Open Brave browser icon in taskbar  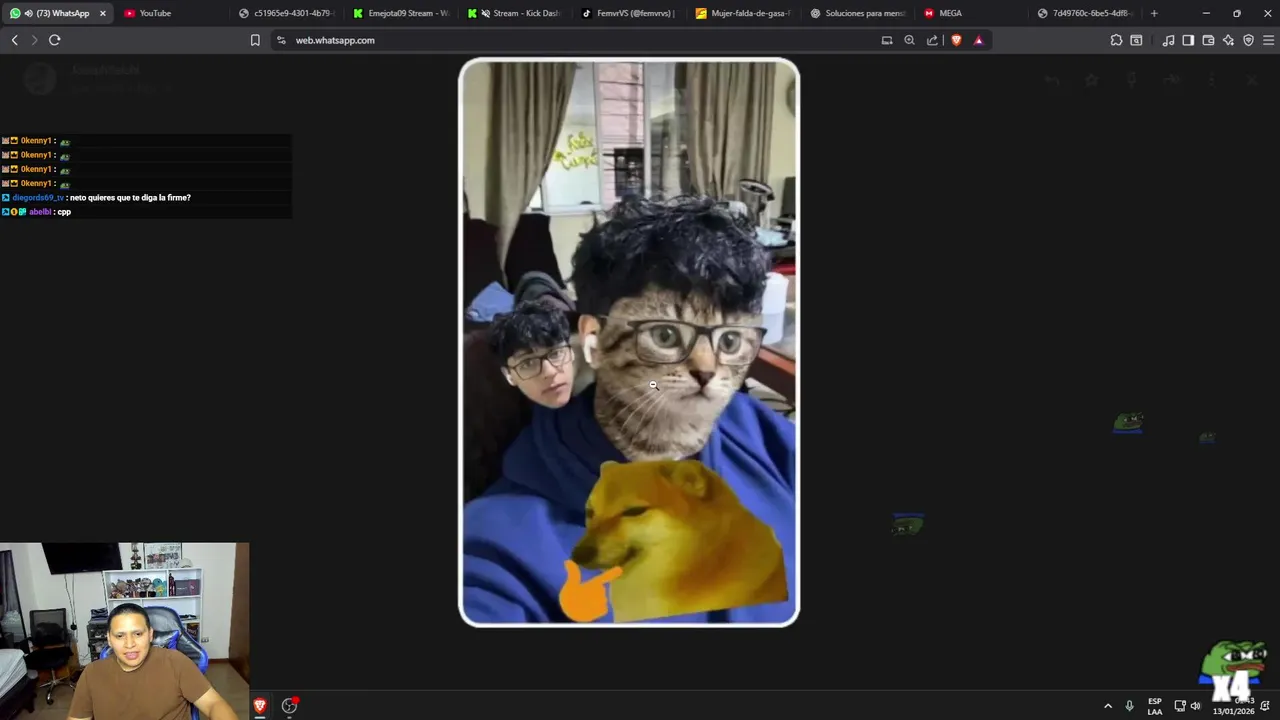[259, 706]
